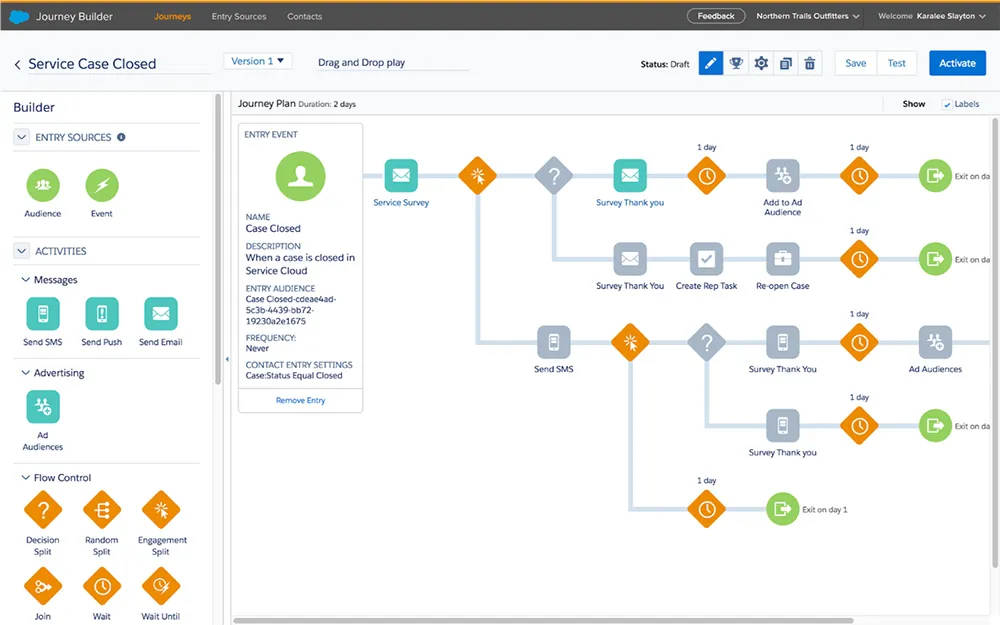This screenshot has height=625, width=1000.
Task: Open the trophy goal icon
Action: coord(736,63)
